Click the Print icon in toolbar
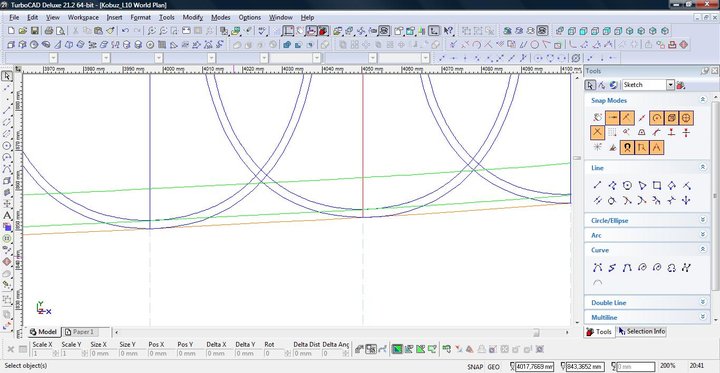Image resolution: width=720 pixels, height=373 pixels. pos(49,31)
